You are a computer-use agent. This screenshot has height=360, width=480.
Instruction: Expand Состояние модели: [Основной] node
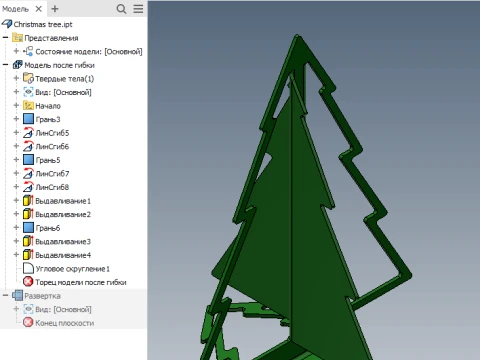click(x=16, y=51)
